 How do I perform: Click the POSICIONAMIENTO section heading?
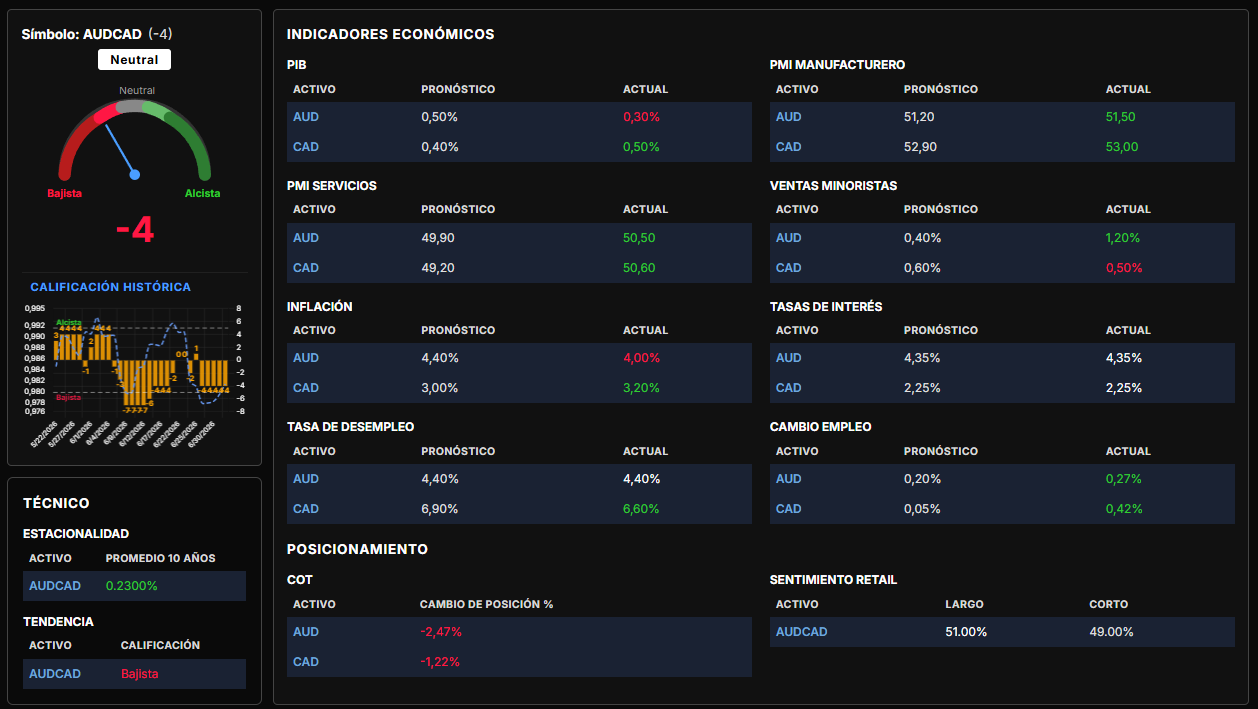coord(357,549)
